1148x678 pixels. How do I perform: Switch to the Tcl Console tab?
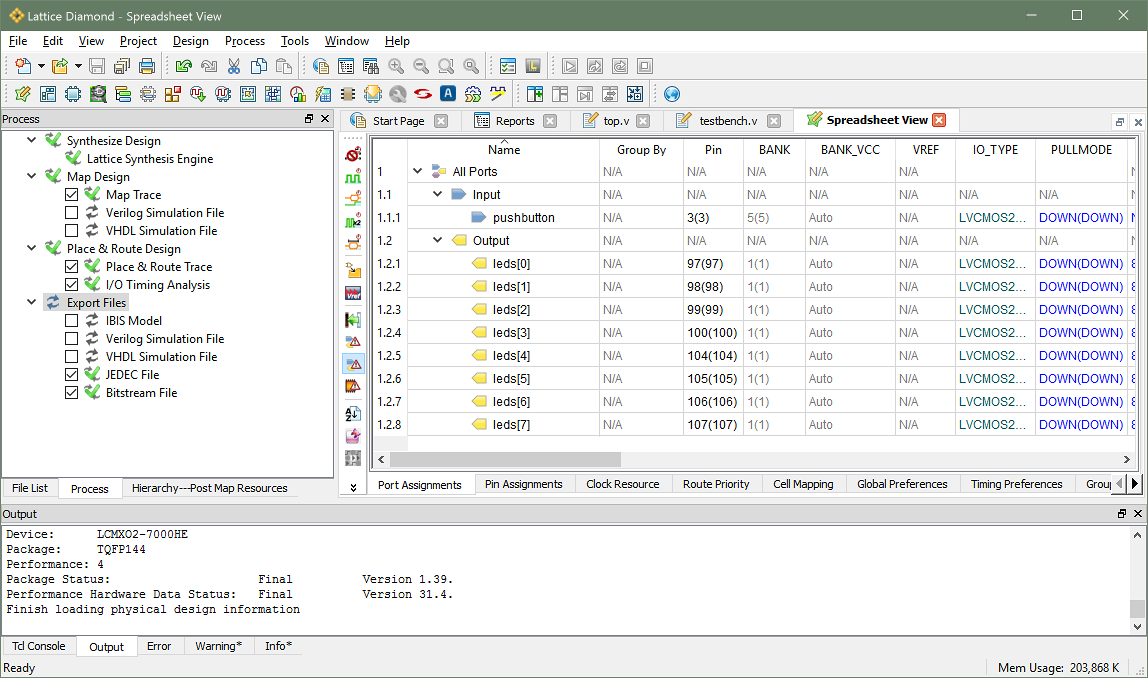coord(39,646)
